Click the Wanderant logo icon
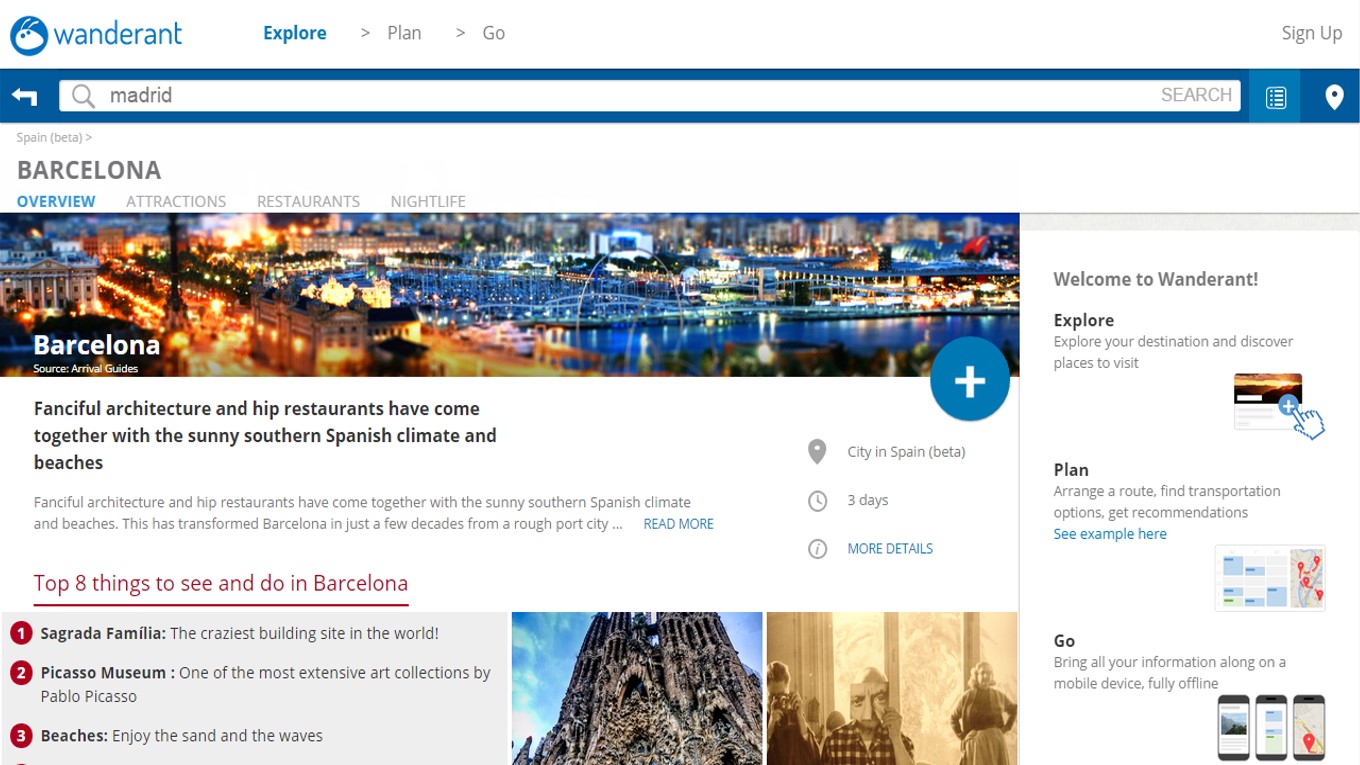 [x=29, y=35]
